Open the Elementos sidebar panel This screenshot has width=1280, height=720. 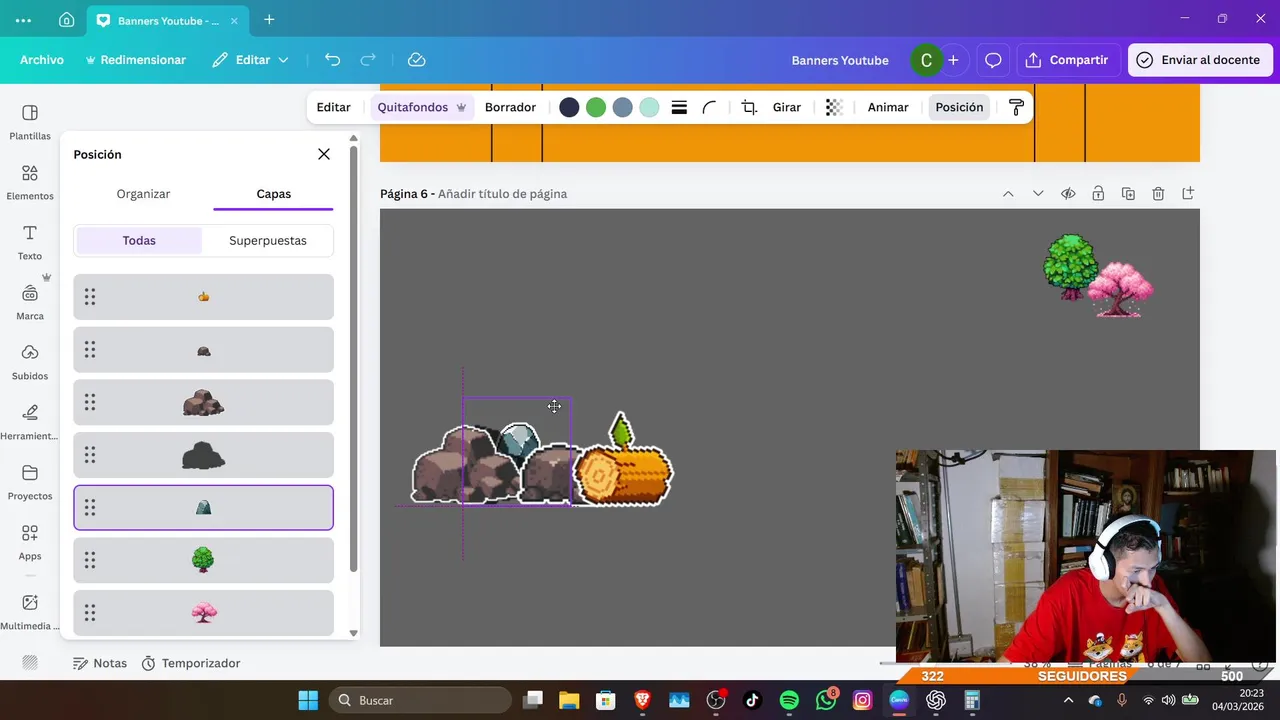(30, 182)
